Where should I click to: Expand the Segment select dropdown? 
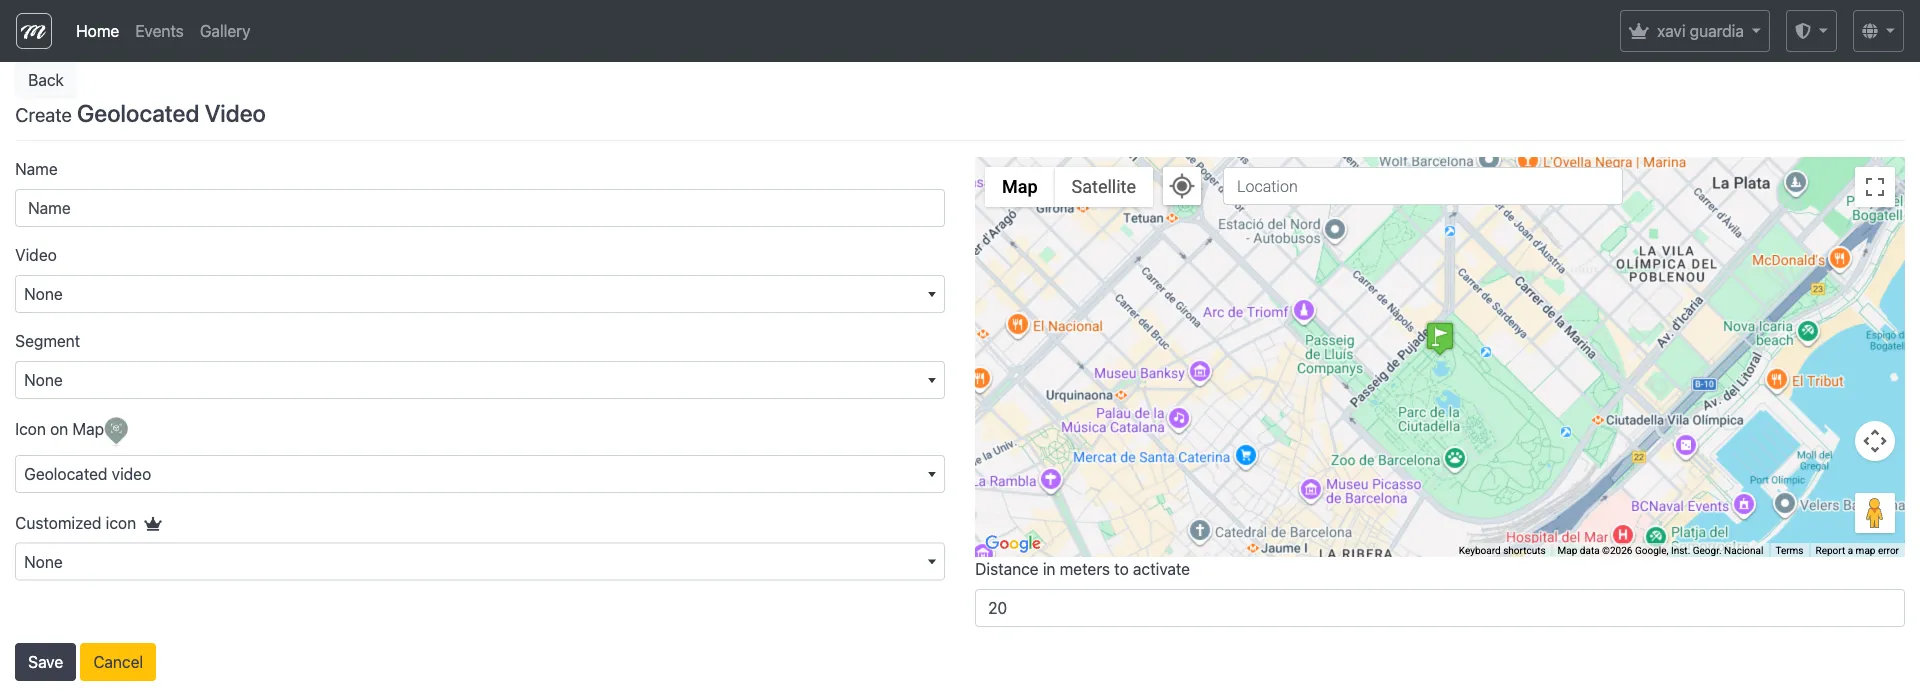pos(480,380)
